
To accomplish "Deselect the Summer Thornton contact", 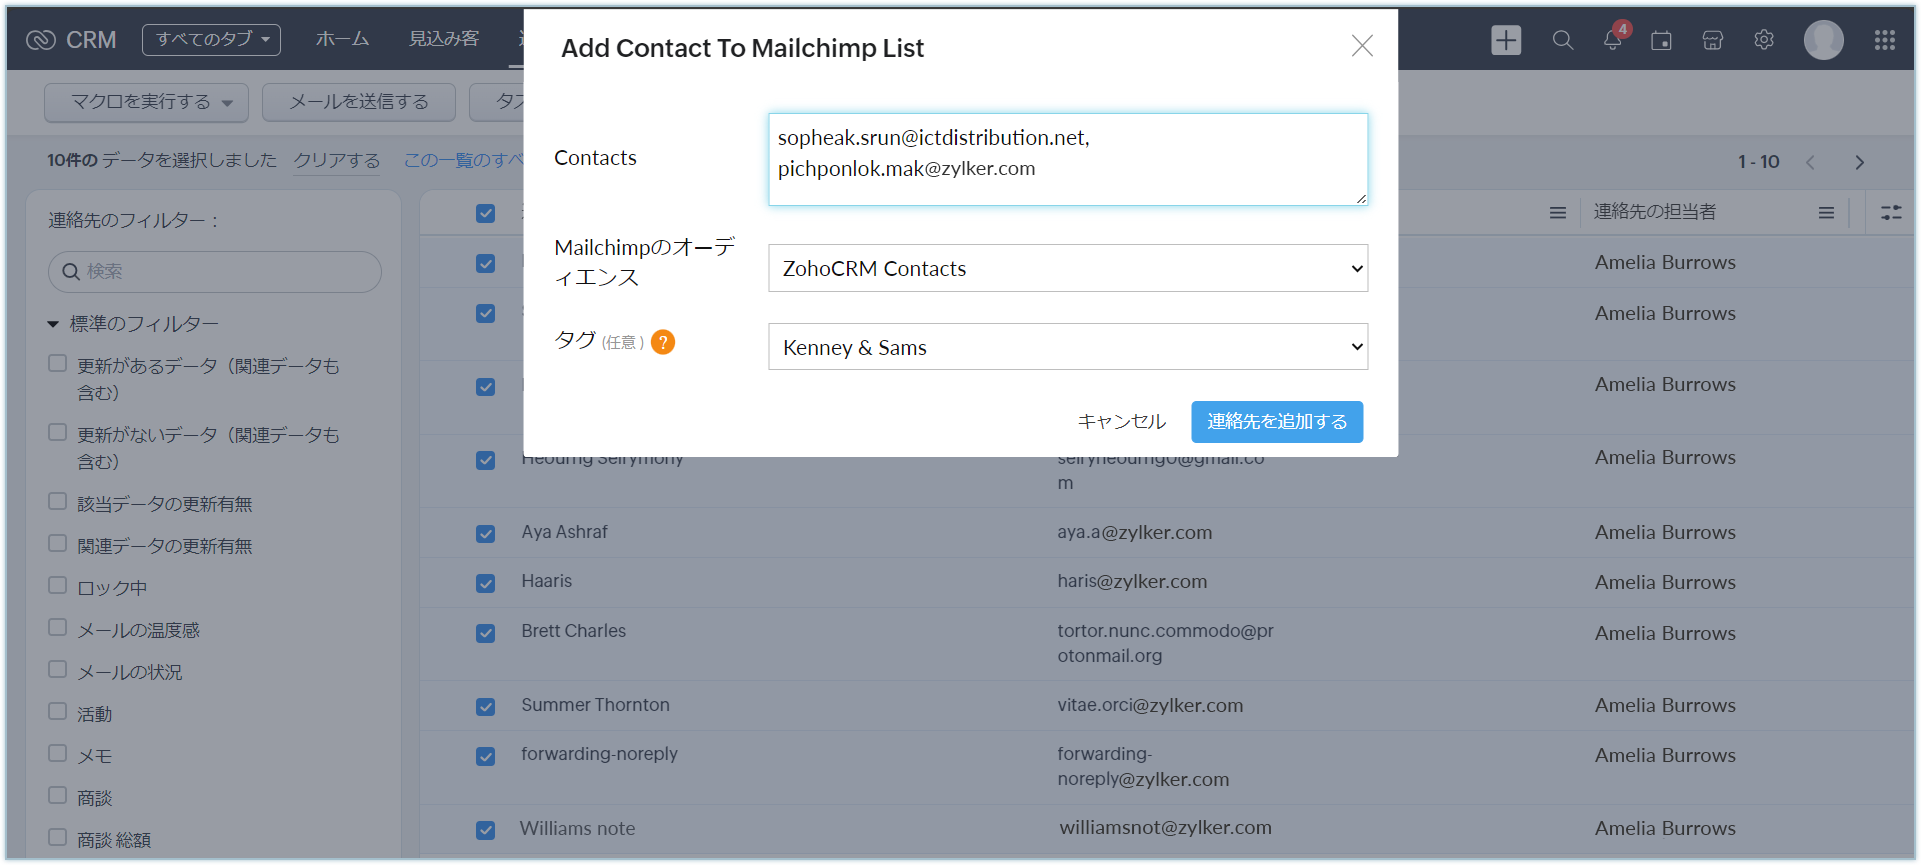I will [x=486, y=706].
